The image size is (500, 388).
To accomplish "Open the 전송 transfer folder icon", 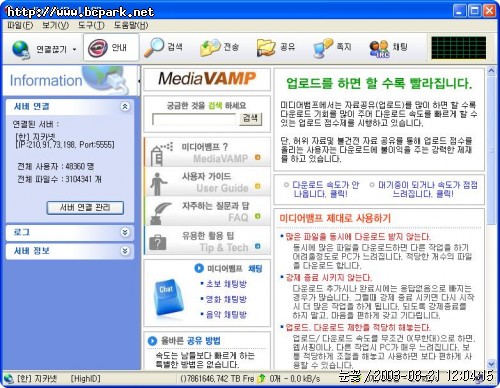I will (219, 47).
